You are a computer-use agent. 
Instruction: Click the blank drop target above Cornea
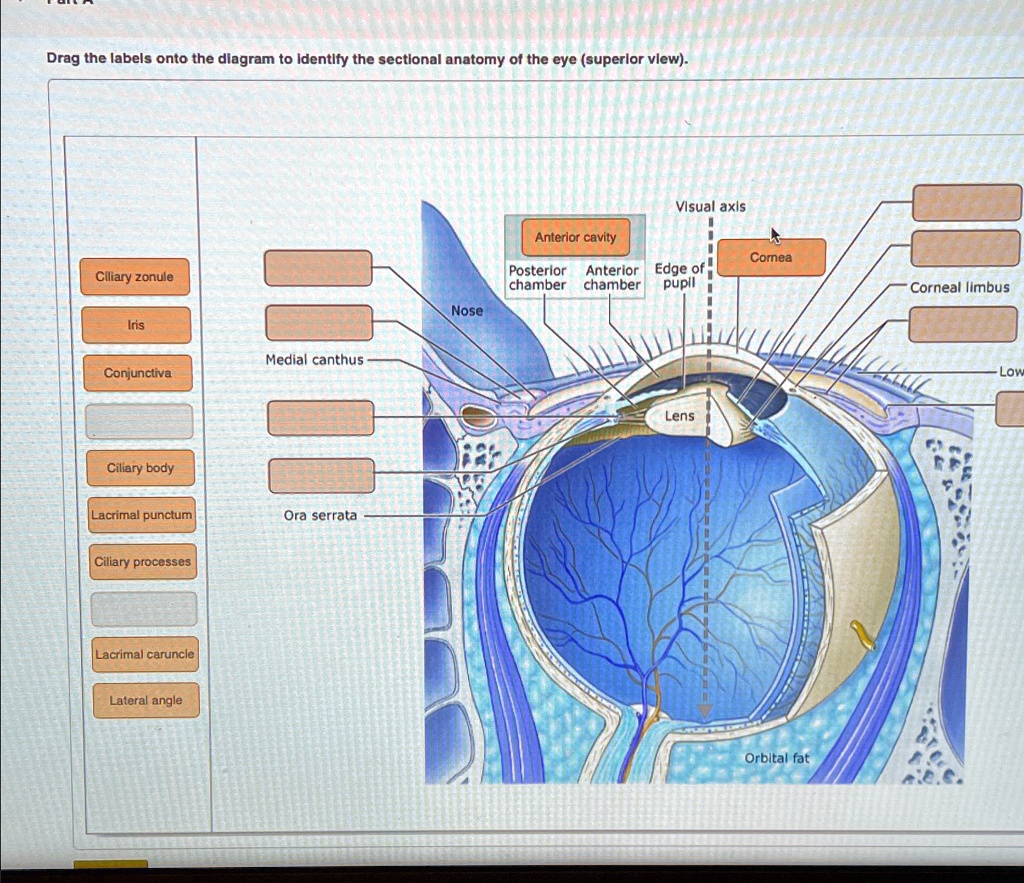[965, 202]
